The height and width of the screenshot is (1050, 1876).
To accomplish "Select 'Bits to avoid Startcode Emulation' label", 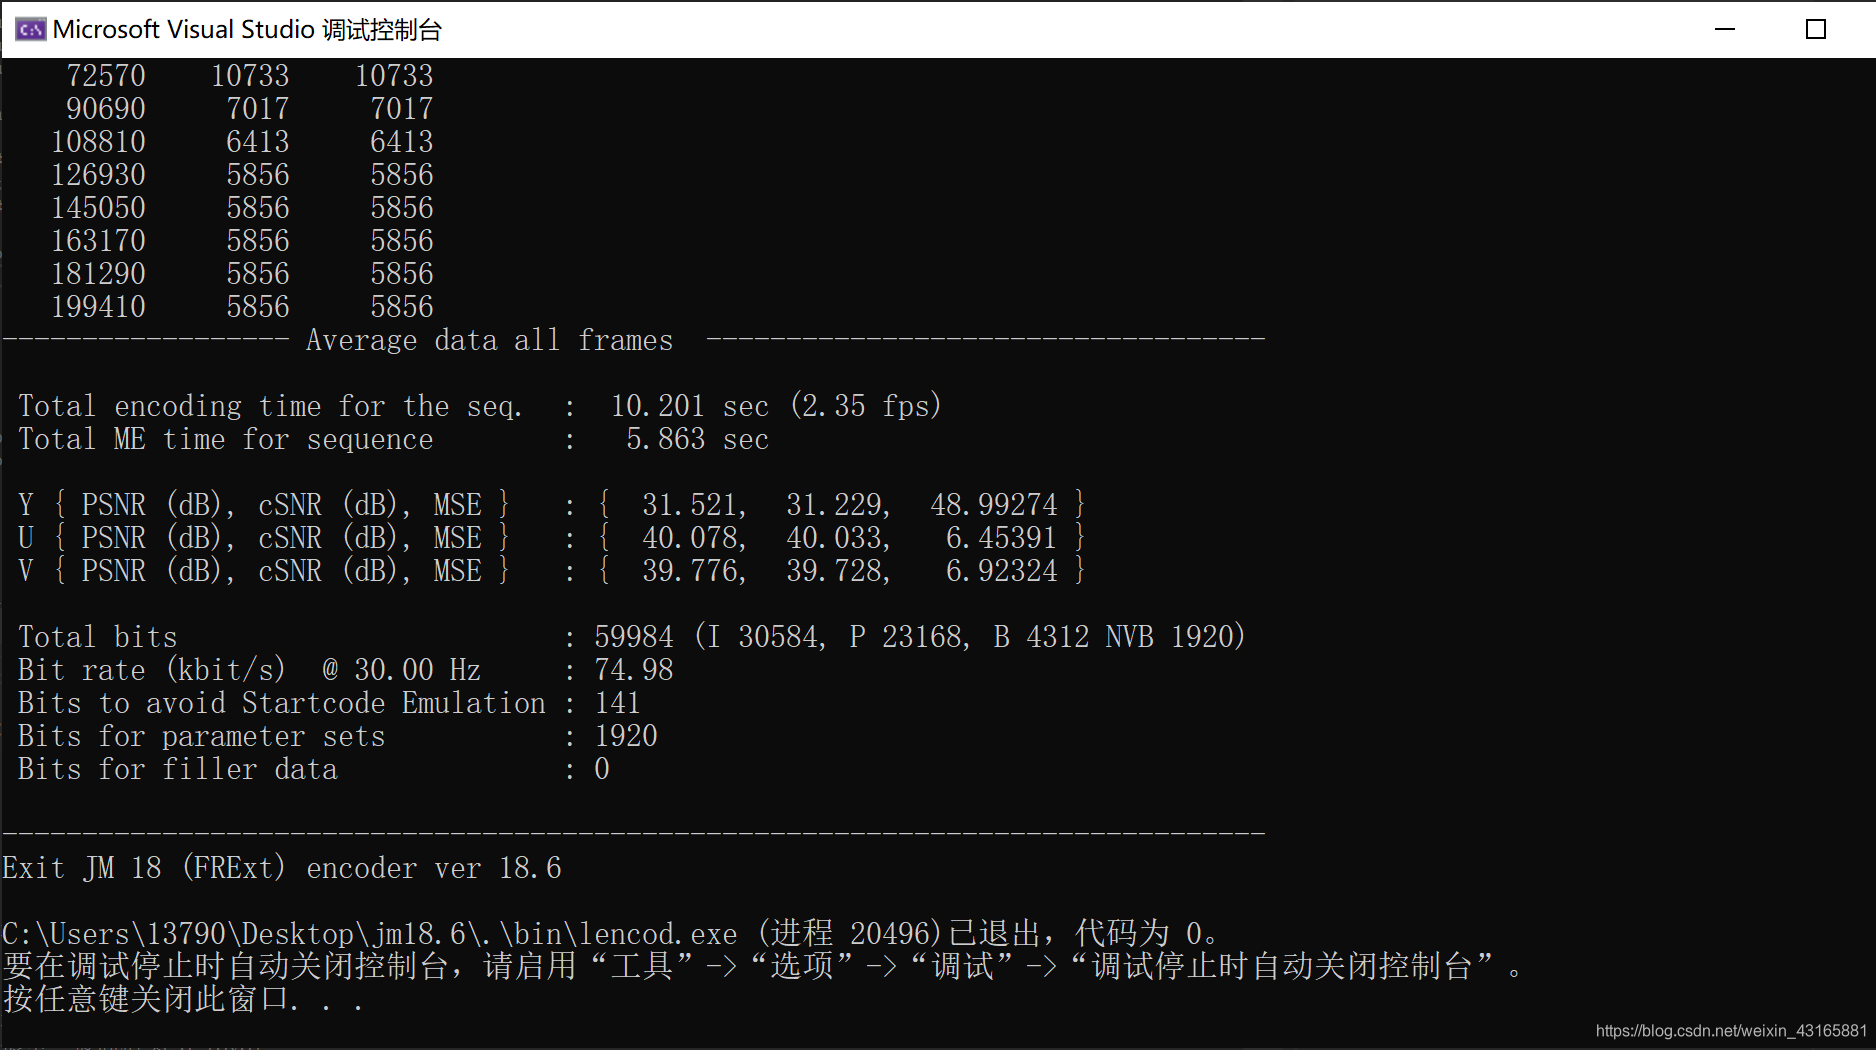I will tap(282, 704).
